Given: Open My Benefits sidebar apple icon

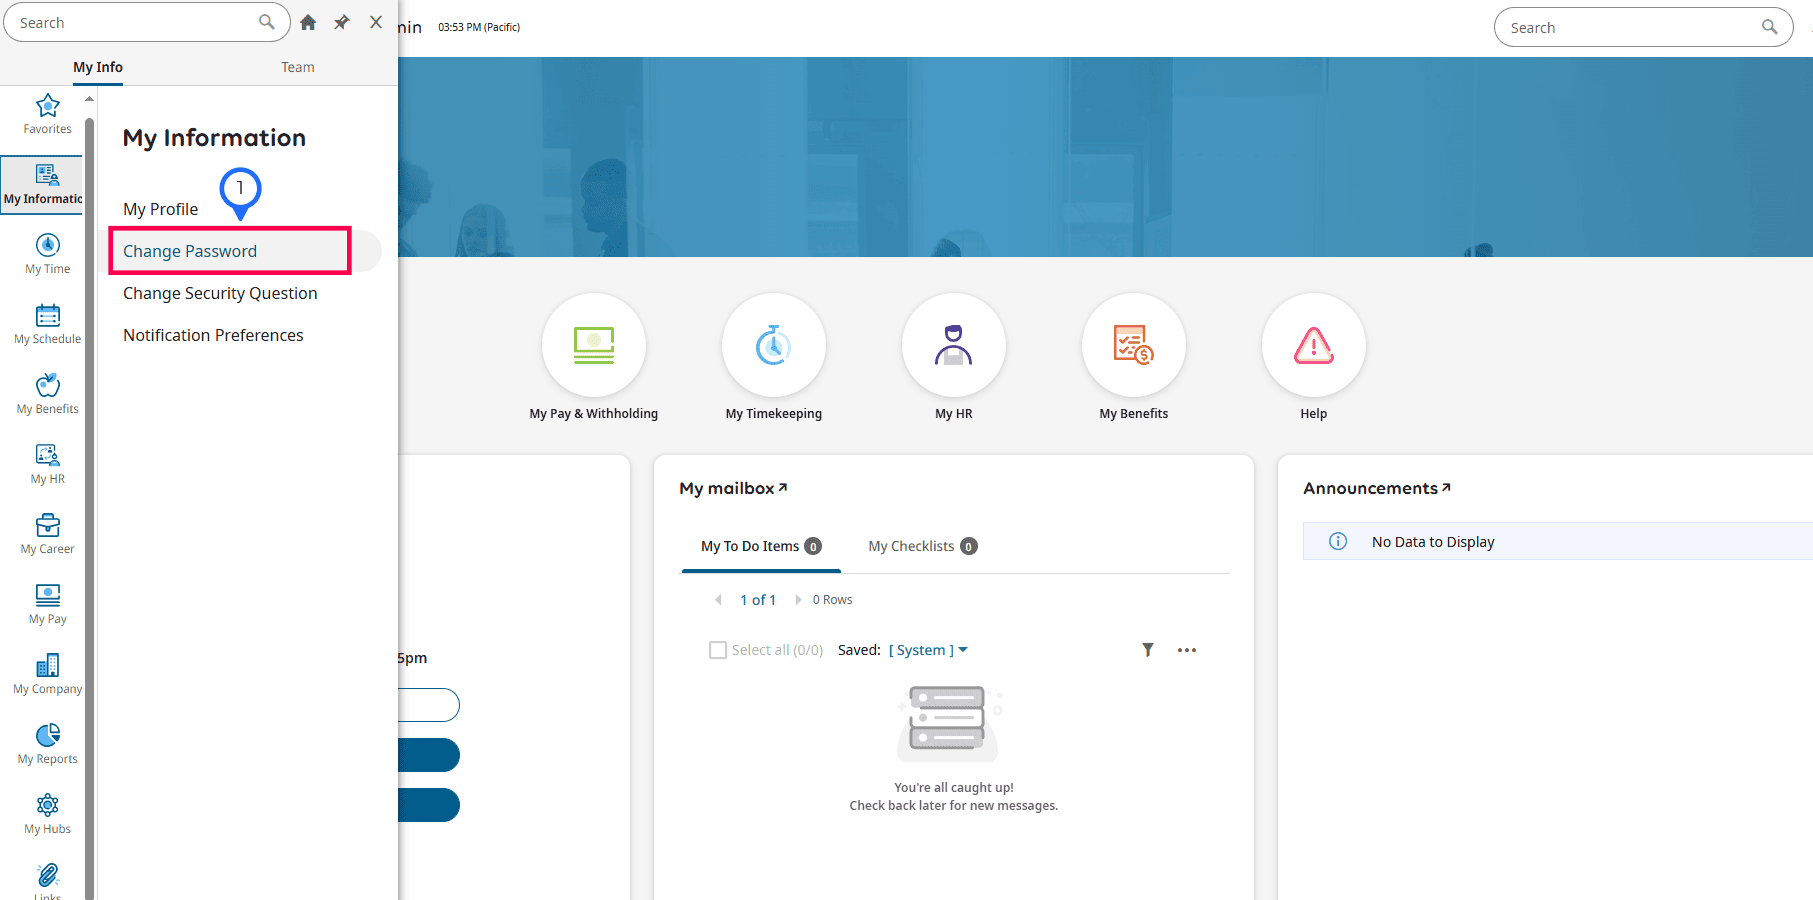Looking at the screenshot, I should point(47,385).
